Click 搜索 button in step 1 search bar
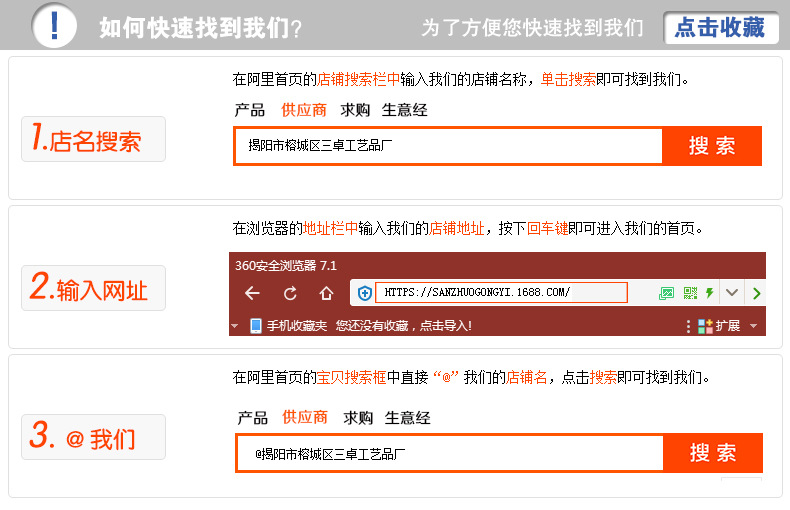The width and height of the screenshot is (790, 510). tap(712, 146)
